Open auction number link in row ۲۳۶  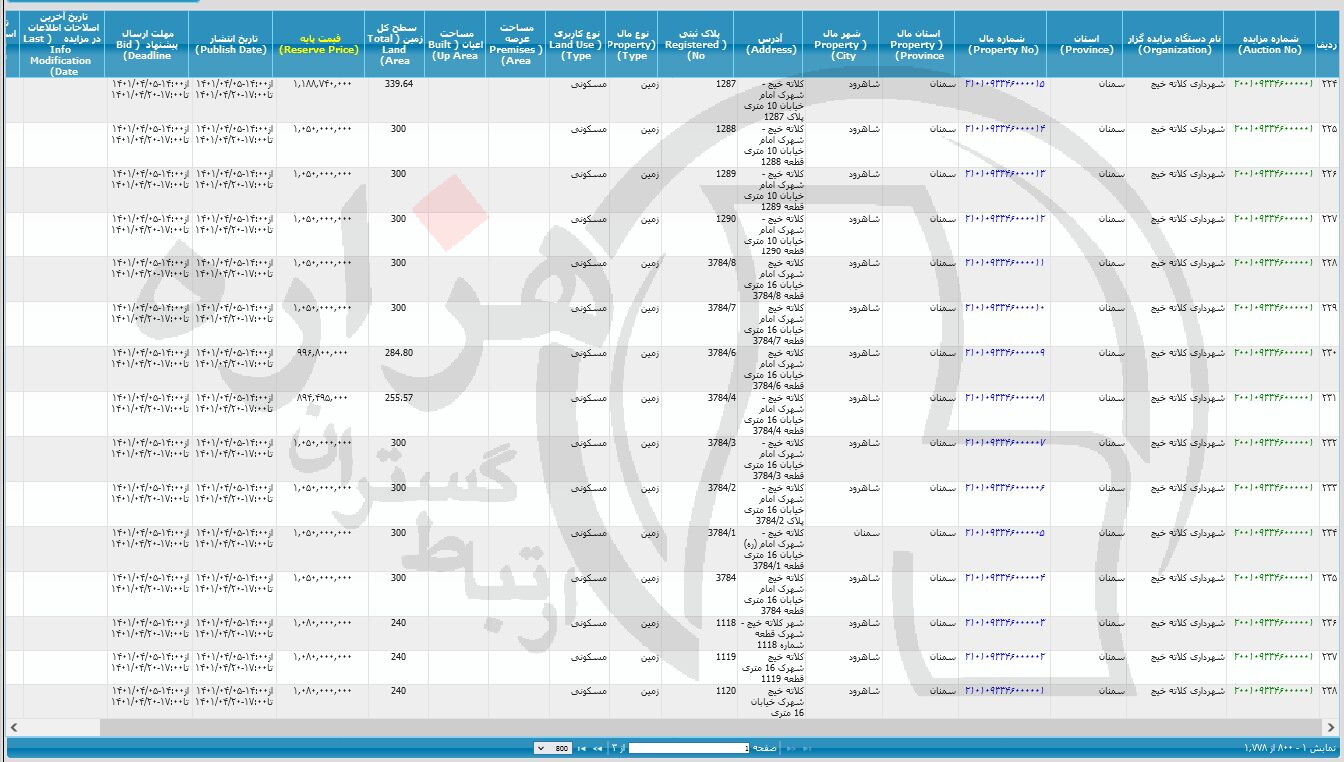click(1272, 623)
